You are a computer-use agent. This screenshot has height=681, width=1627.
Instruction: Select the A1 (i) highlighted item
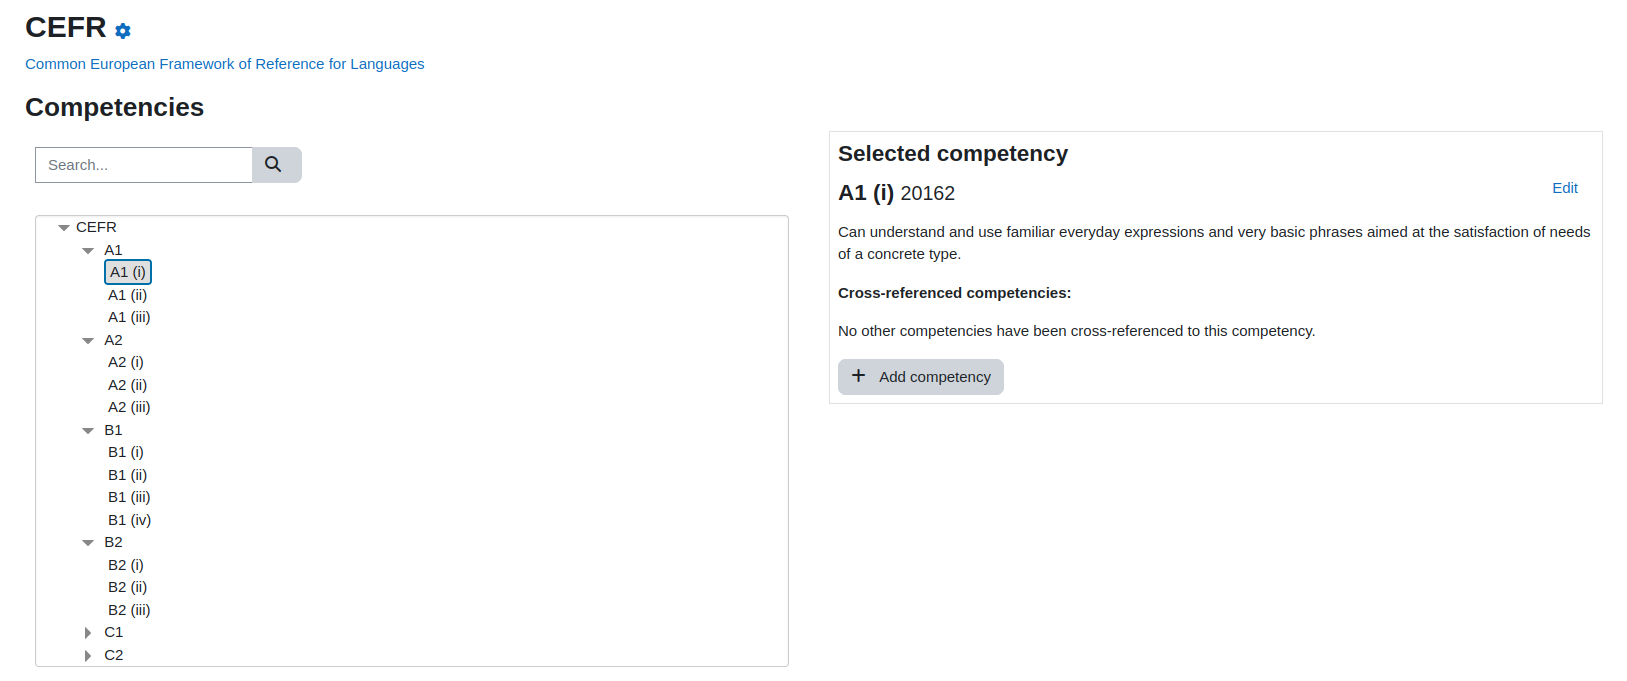[128, 272]
